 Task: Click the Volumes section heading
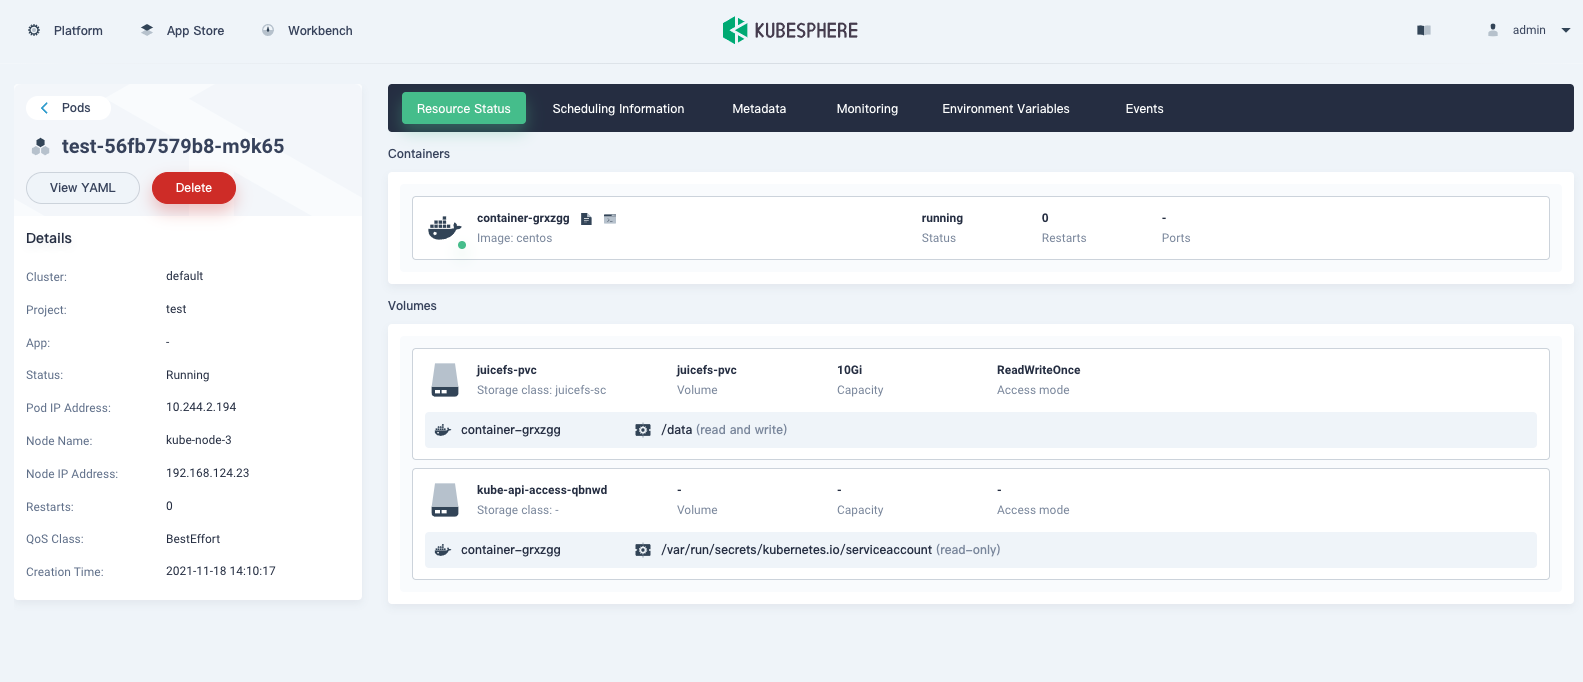pyautogui.click(x=412, y=306)
